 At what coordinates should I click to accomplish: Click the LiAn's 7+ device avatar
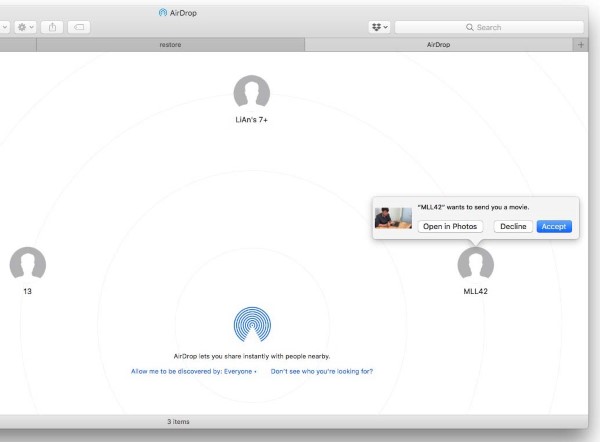(251, 93)
